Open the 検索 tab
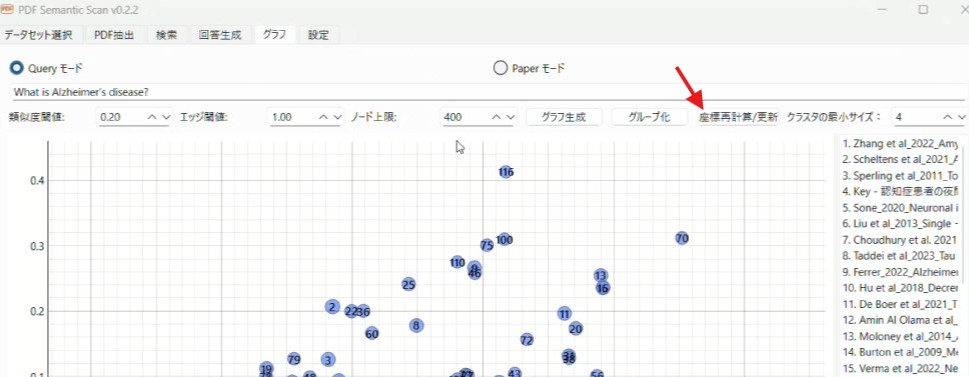969x377 pixels. click(x=166, y=35)
